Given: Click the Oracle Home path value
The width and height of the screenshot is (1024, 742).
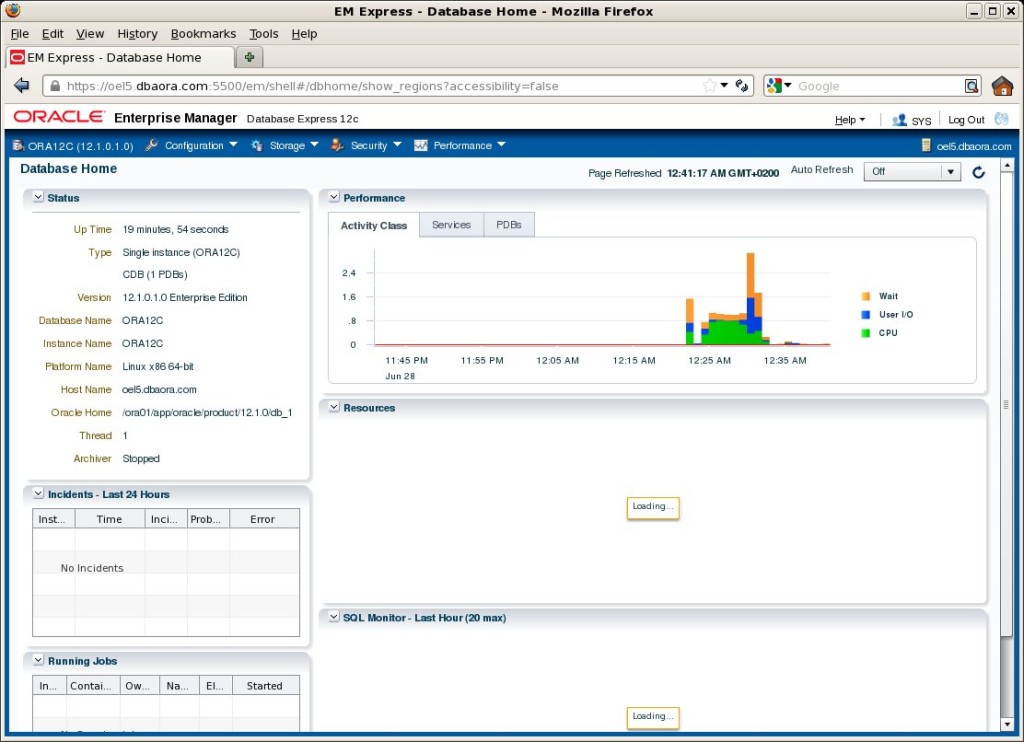Looking at the screenshot, I should click(x=207, y=412).
